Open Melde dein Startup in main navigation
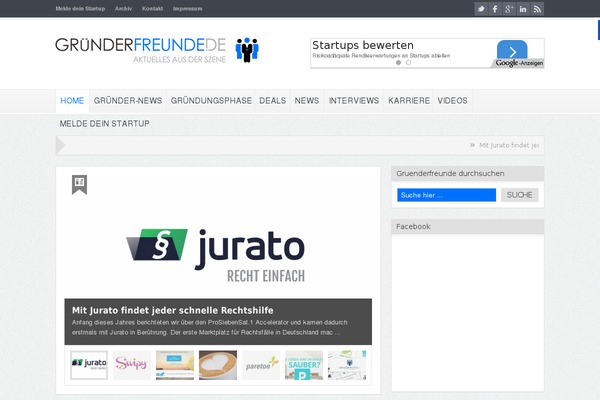The image size is (600, 400). click(104, 124)
